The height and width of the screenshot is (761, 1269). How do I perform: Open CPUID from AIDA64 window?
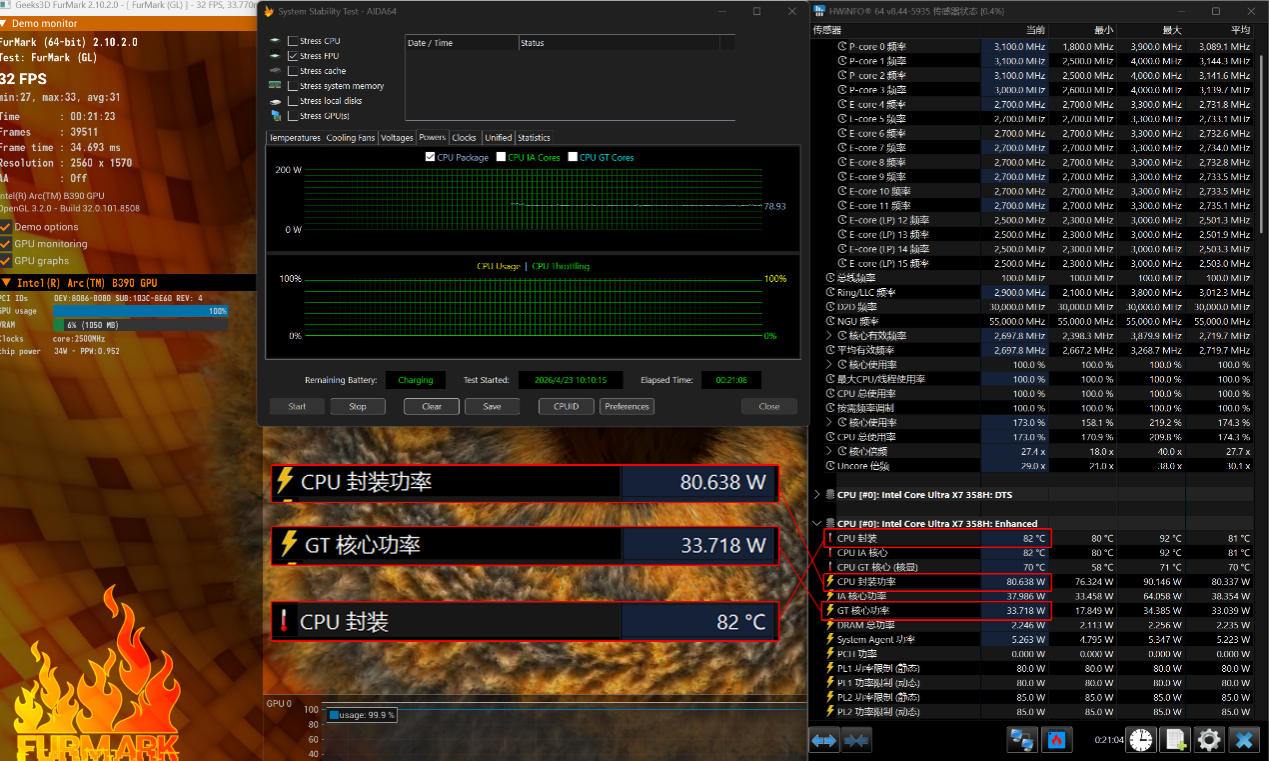pyautogui.click(x=566, y=406)
